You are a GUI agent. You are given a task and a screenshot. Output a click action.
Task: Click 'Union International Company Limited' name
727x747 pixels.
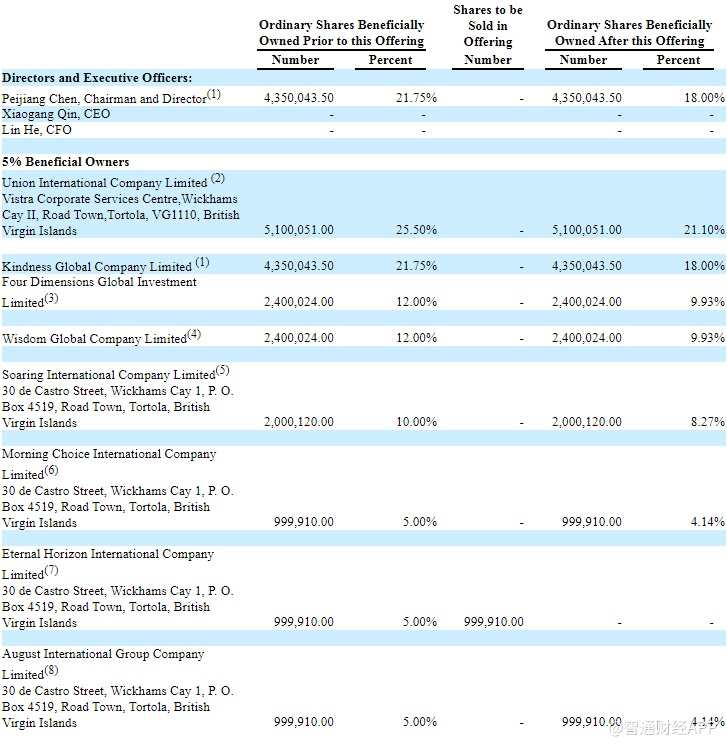104,183
